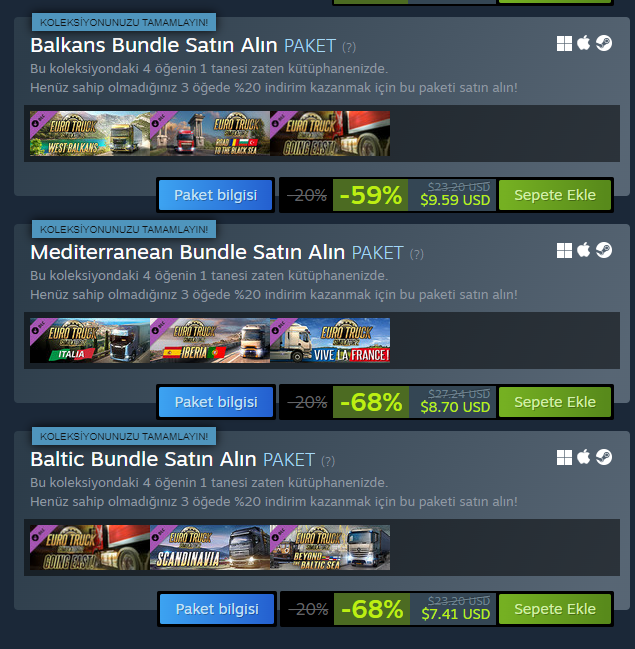Open Paket bilgisi for Balkans Bundle
Image resolution: width=635 pixels, height=649 pixels.
(216, 195)
